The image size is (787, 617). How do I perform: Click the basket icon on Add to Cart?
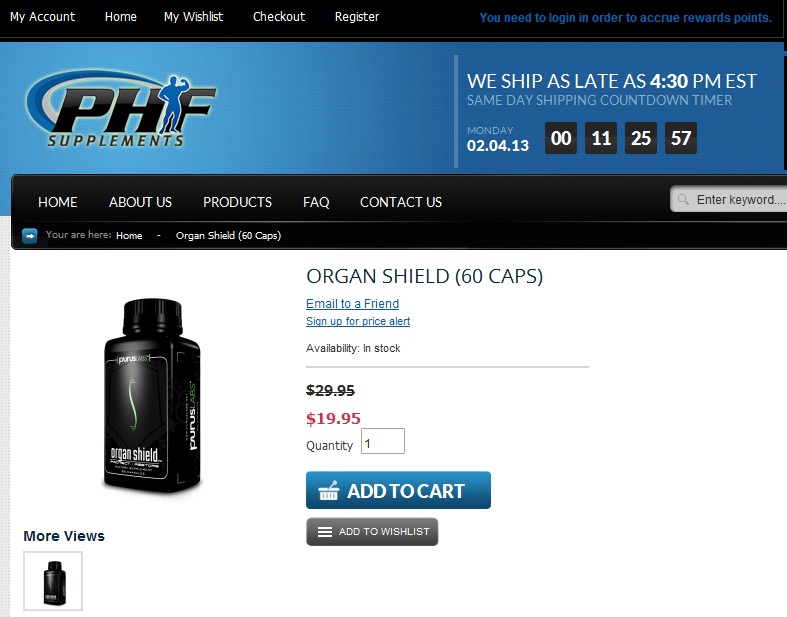[x=329, y=490]
